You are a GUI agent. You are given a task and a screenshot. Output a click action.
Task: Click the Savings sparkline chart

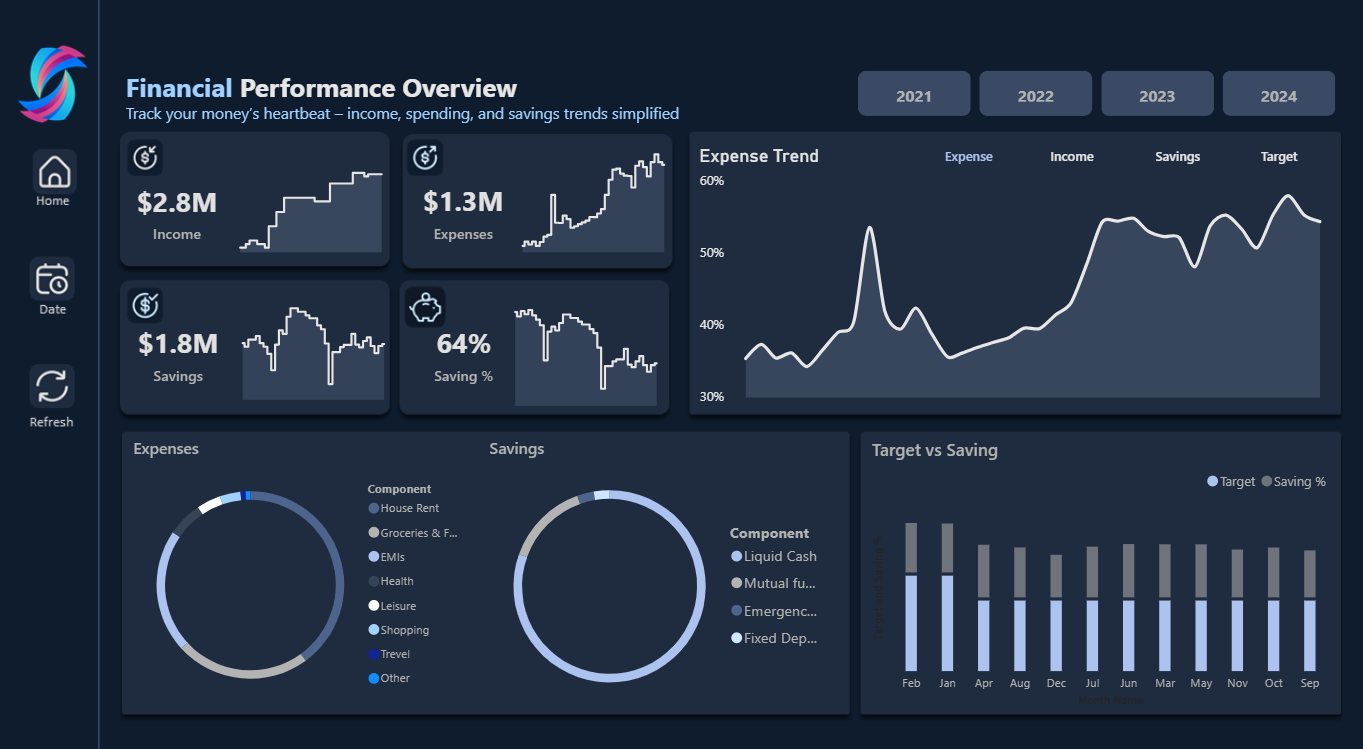(x=313, y=354)
